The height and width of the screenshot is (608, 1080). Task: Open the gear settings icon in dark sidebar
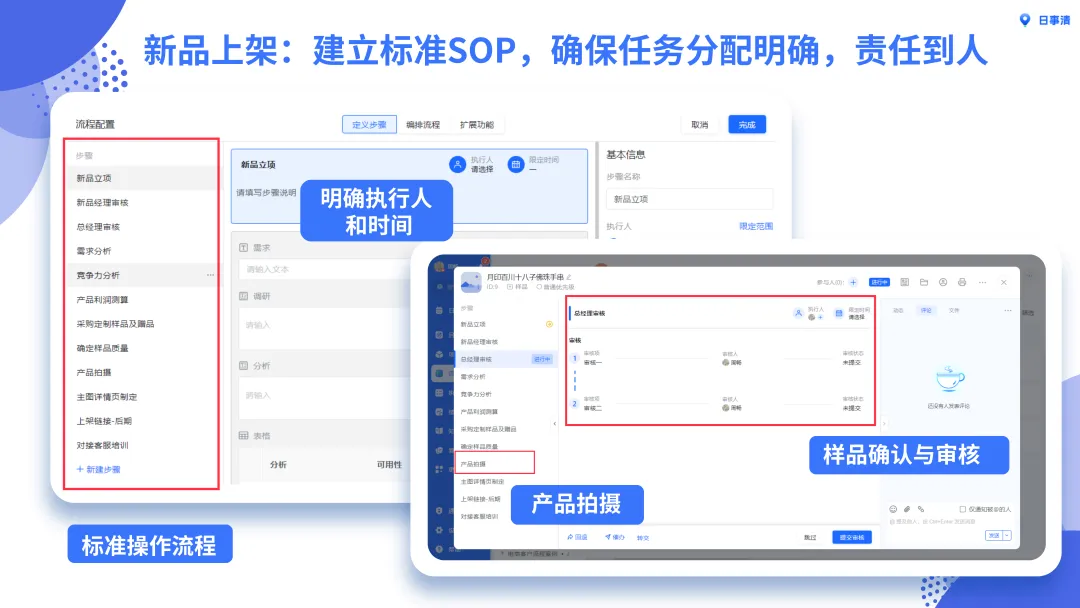(x=439, y=530)
